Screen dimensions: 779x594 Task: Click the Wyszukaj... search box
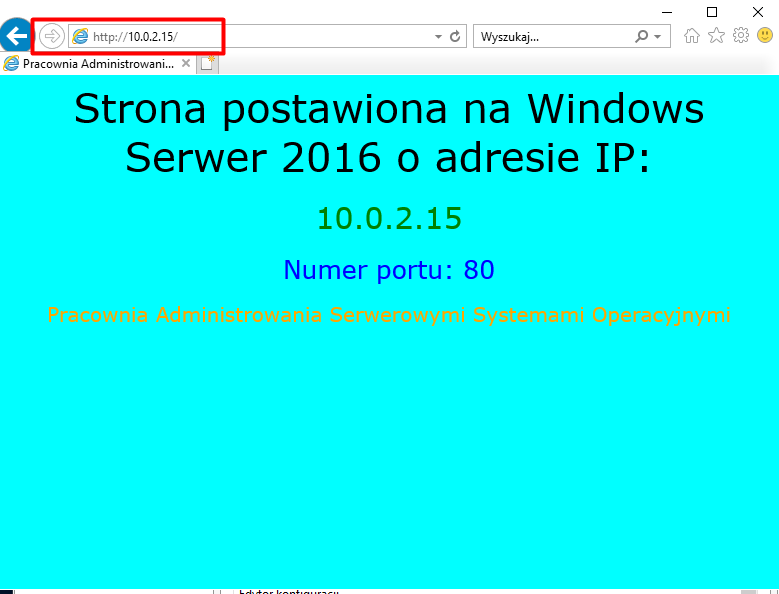[x=550, y=37]
